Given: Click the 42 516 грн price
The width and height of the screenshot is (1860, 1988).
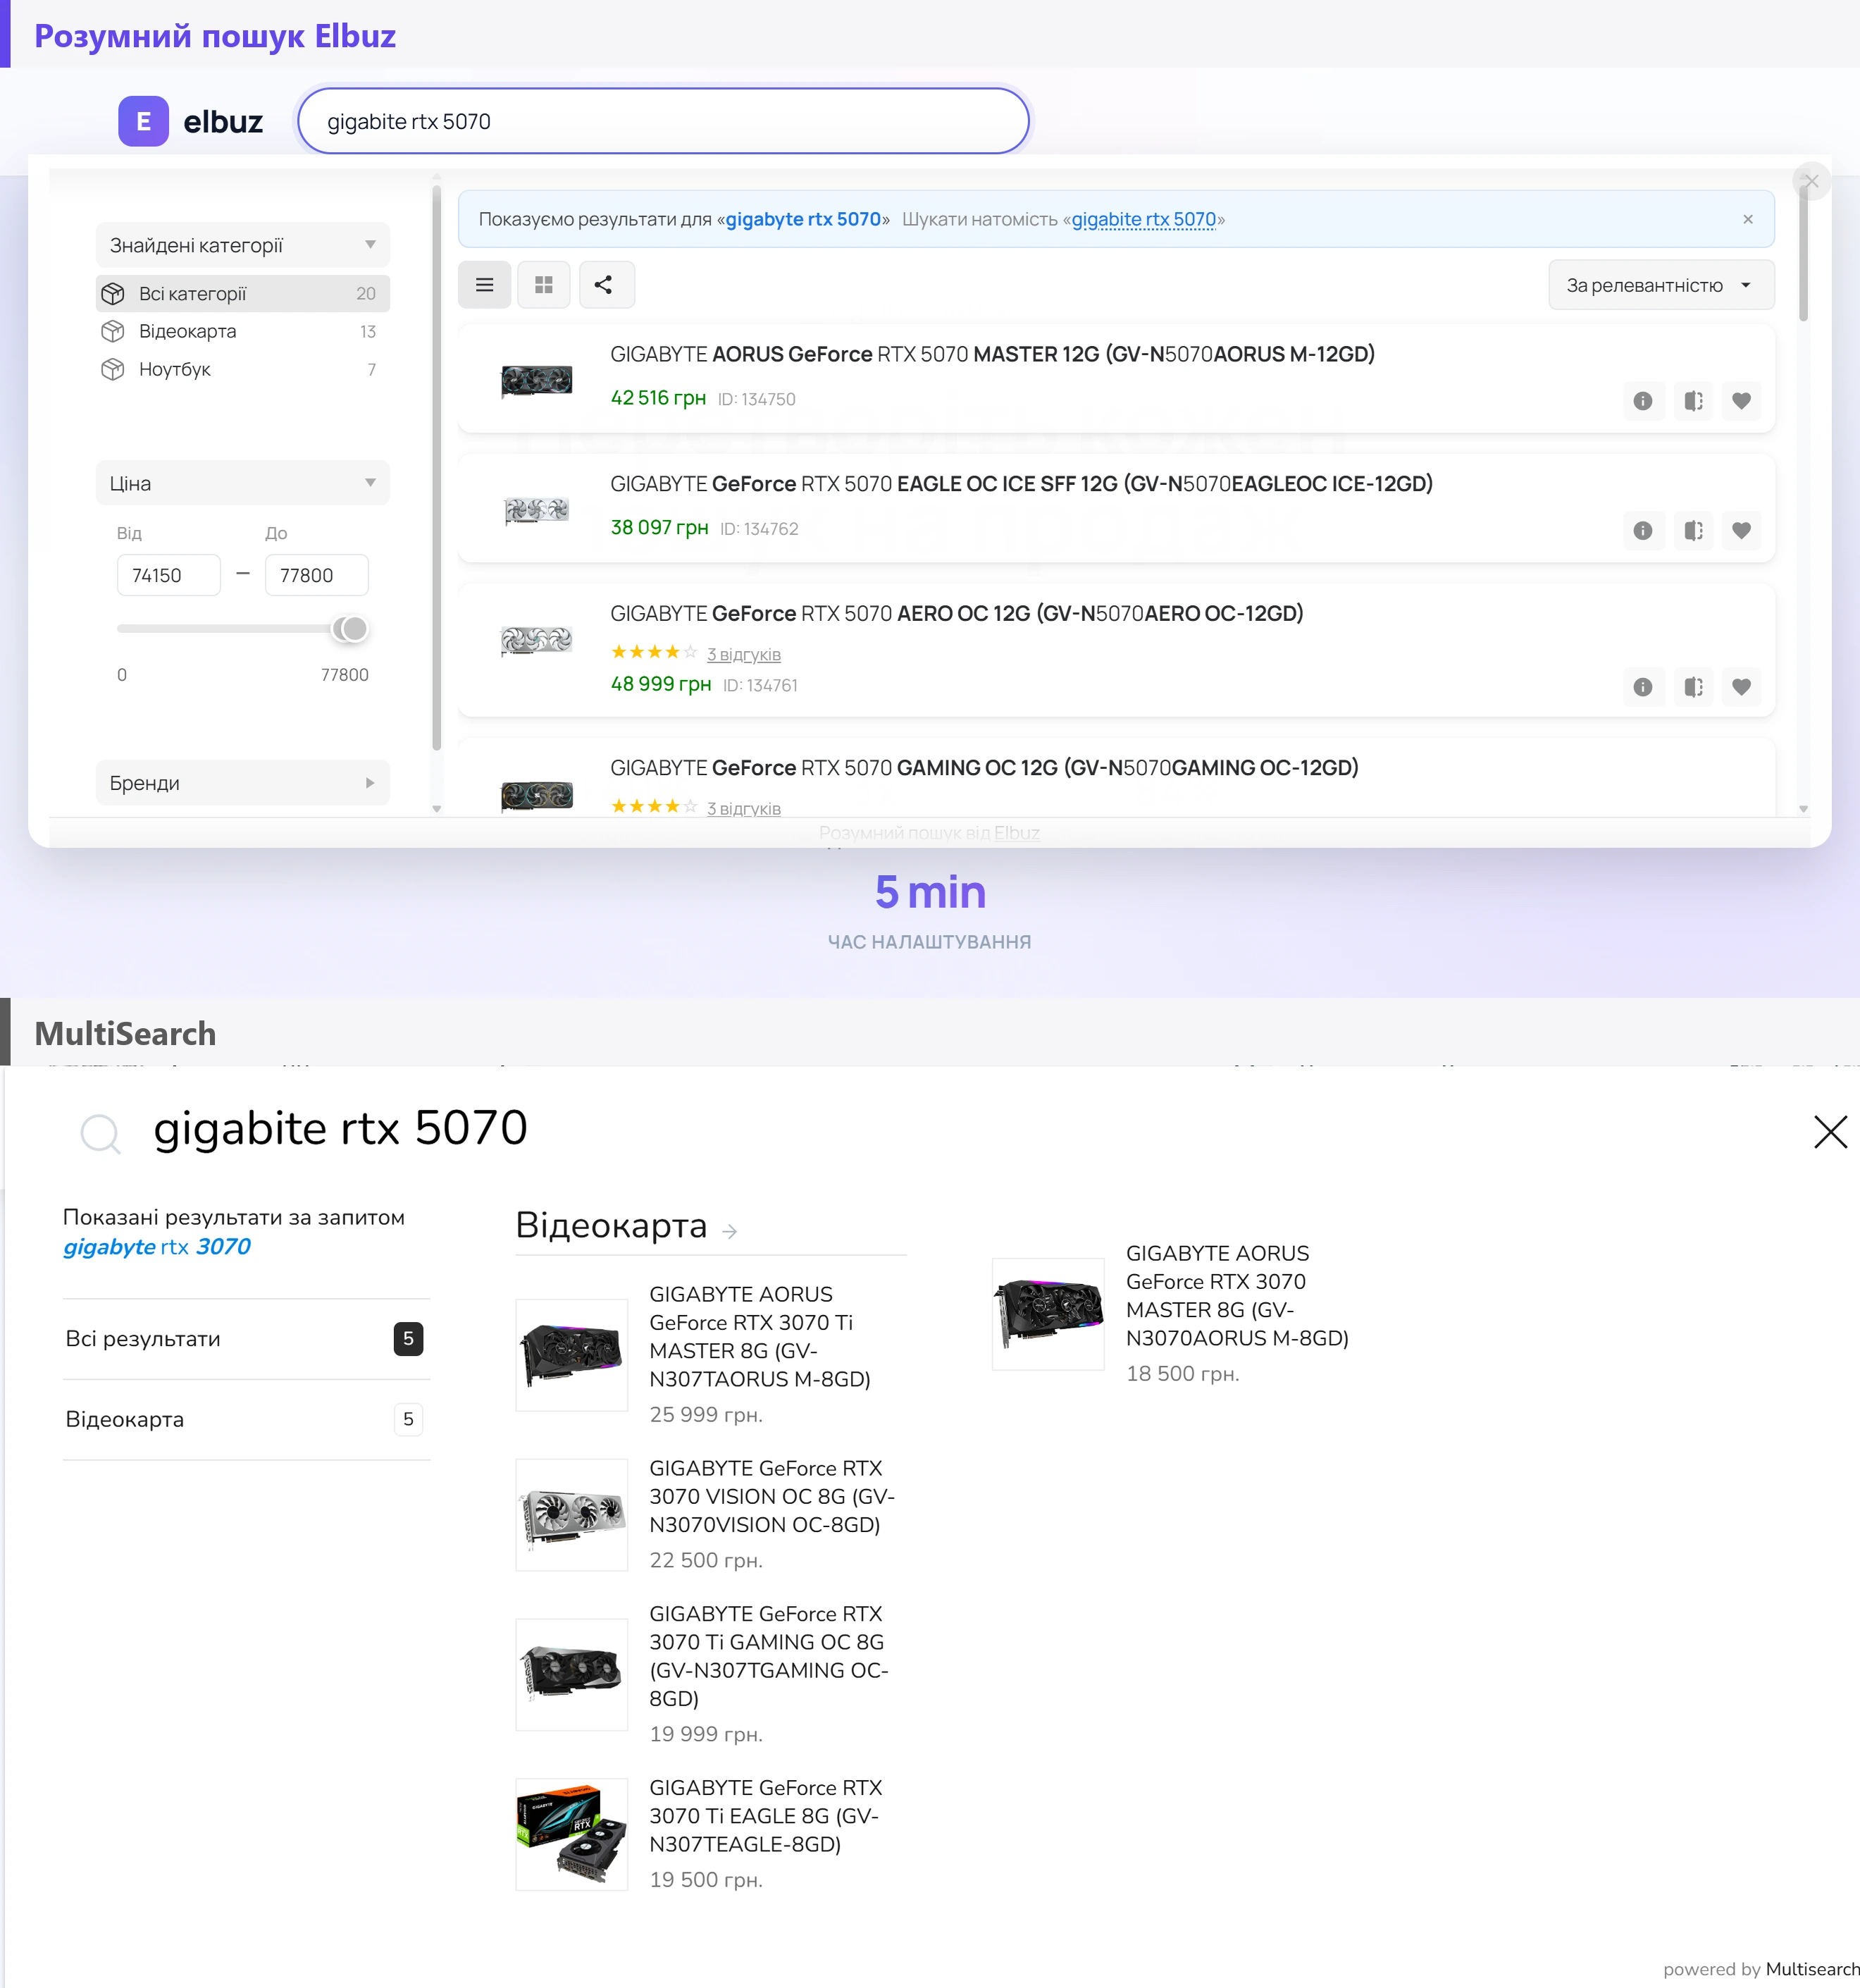Looking at the screenshot, I should (x=658, y=398).
